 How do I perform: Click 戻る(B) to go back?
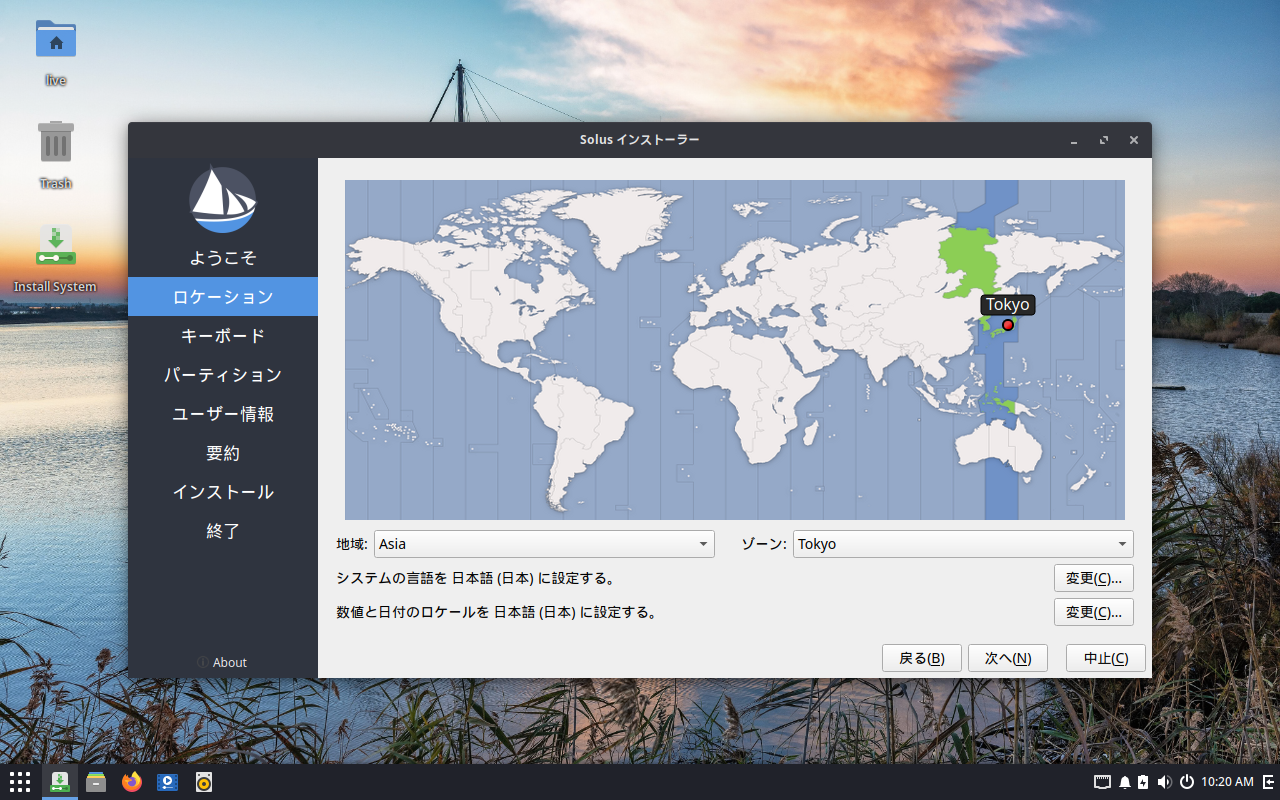(921, 658)
